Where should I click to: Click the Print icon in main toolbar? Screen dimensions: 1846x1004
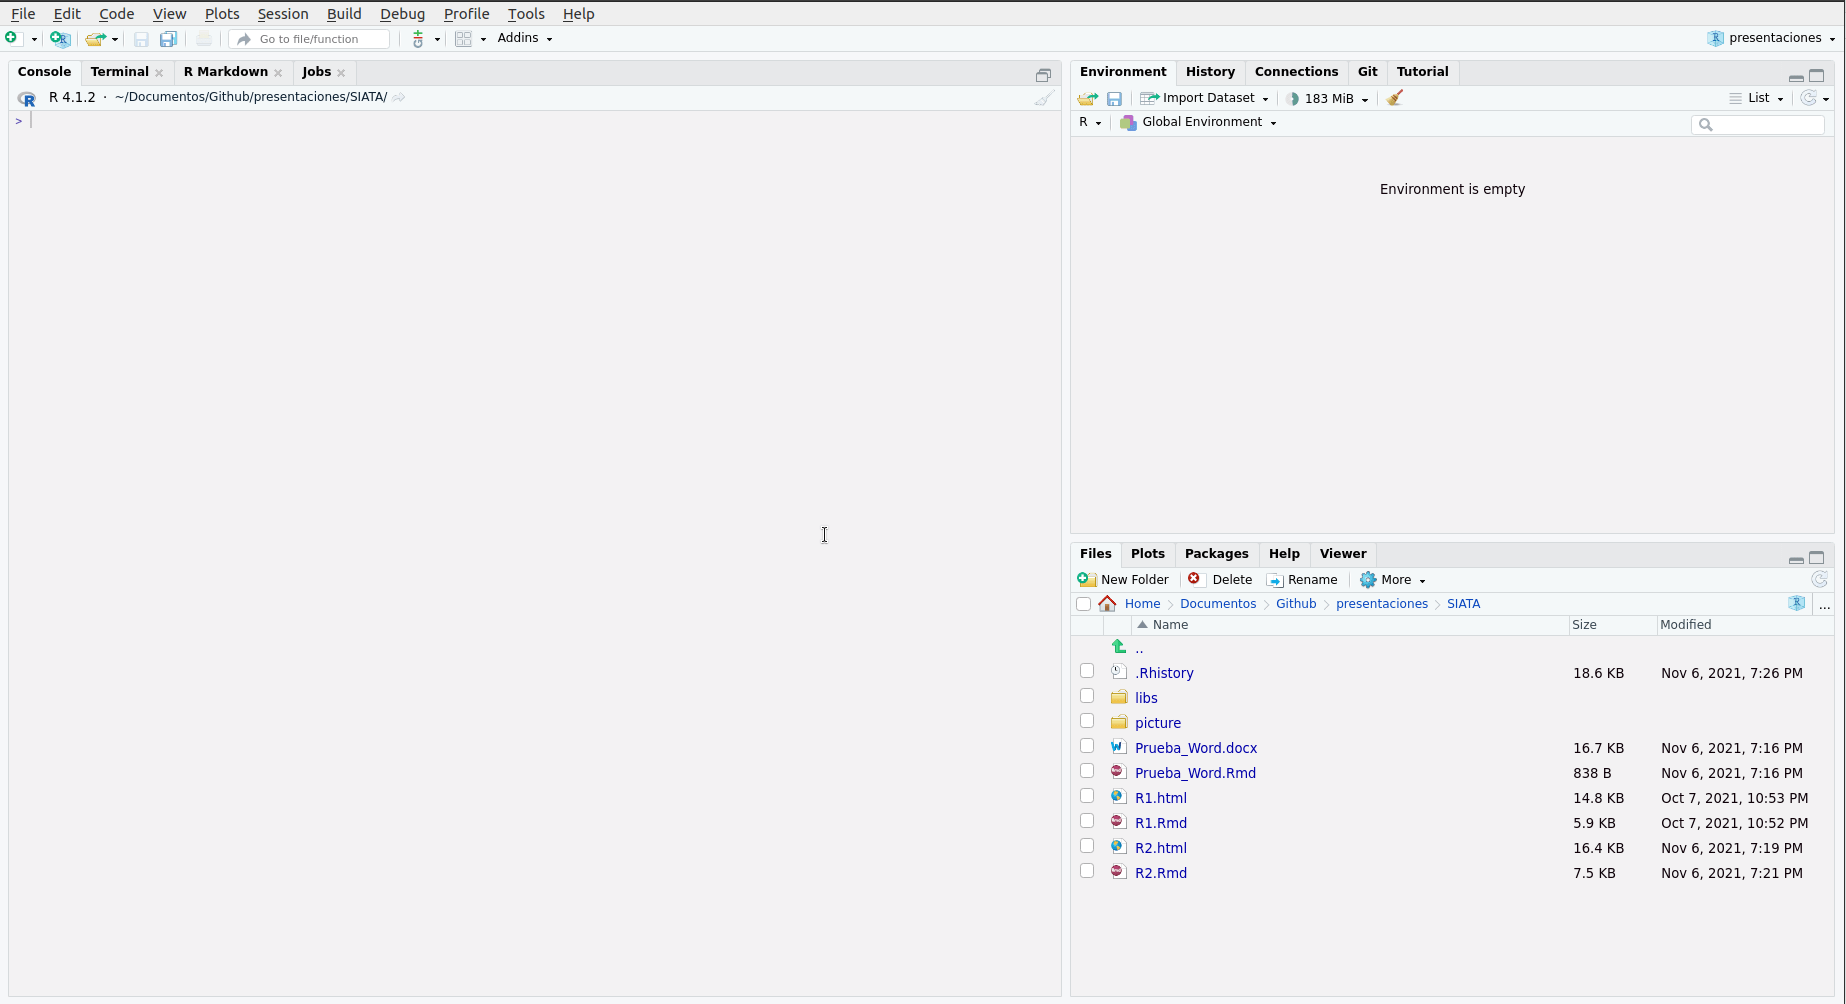coord(203,38)
